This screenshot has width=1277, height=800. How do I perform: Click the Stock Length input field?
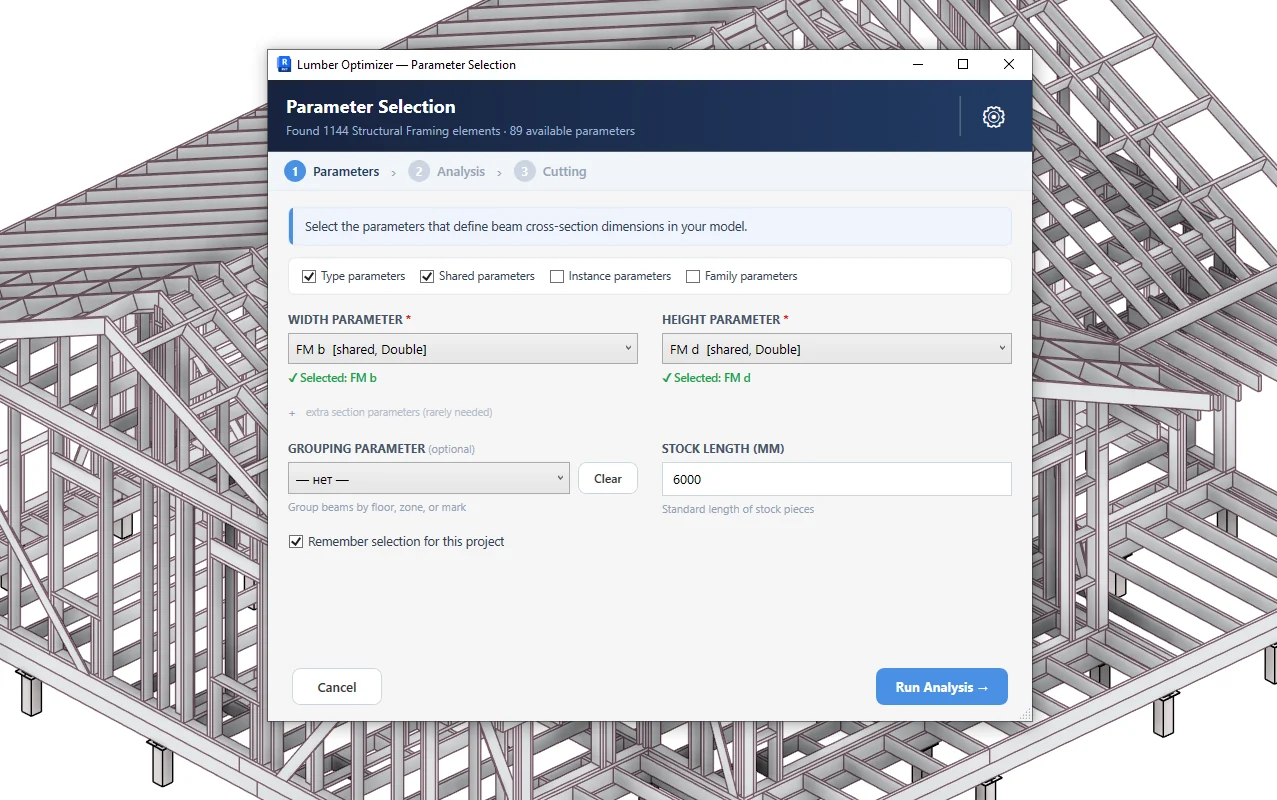837,479
